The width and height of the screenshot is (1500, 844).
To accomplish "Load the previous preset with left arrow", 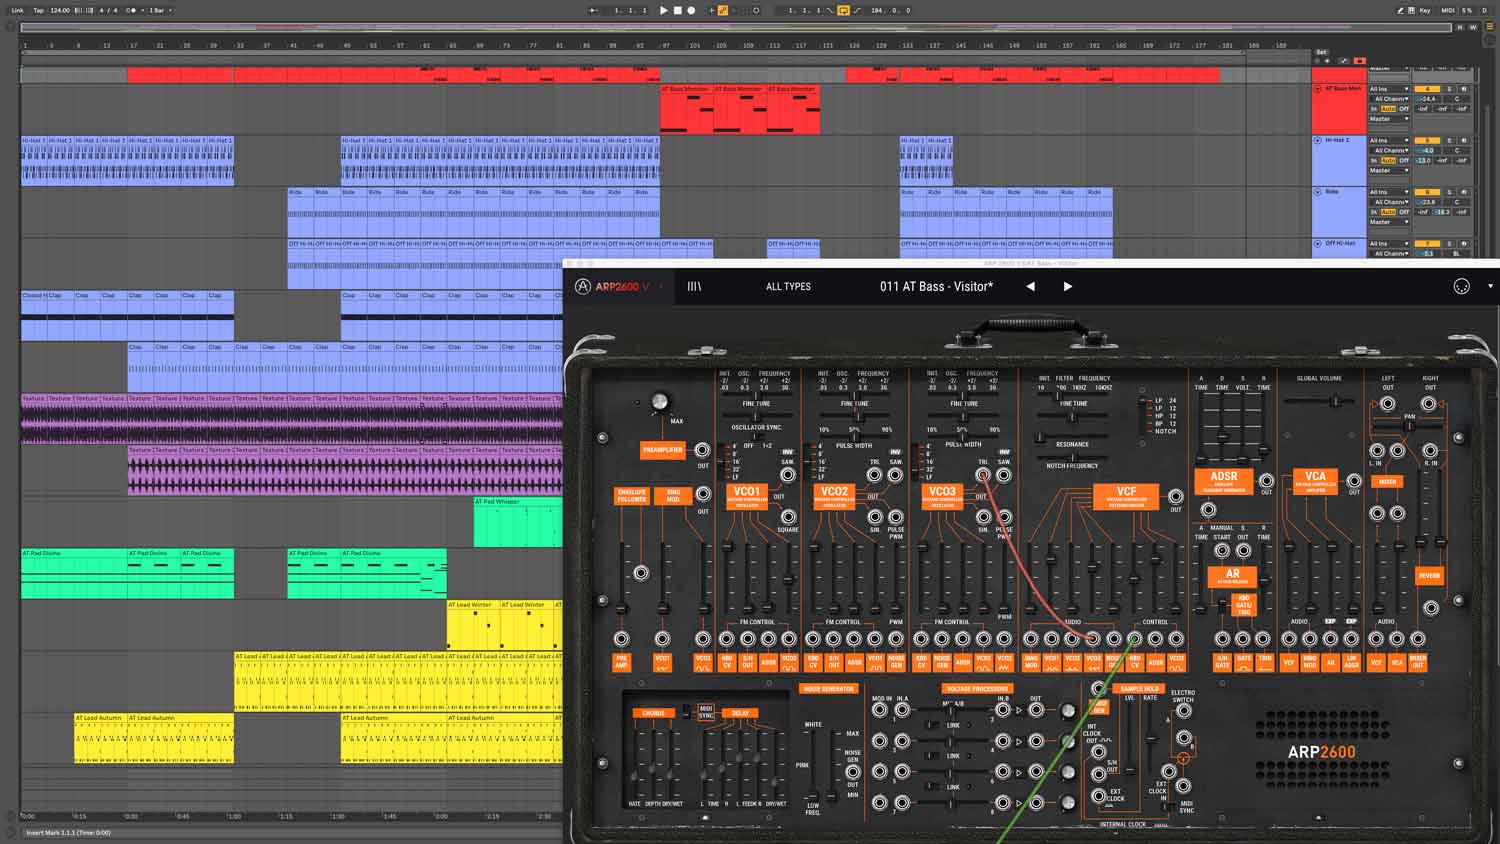I will pos(1030,287).
